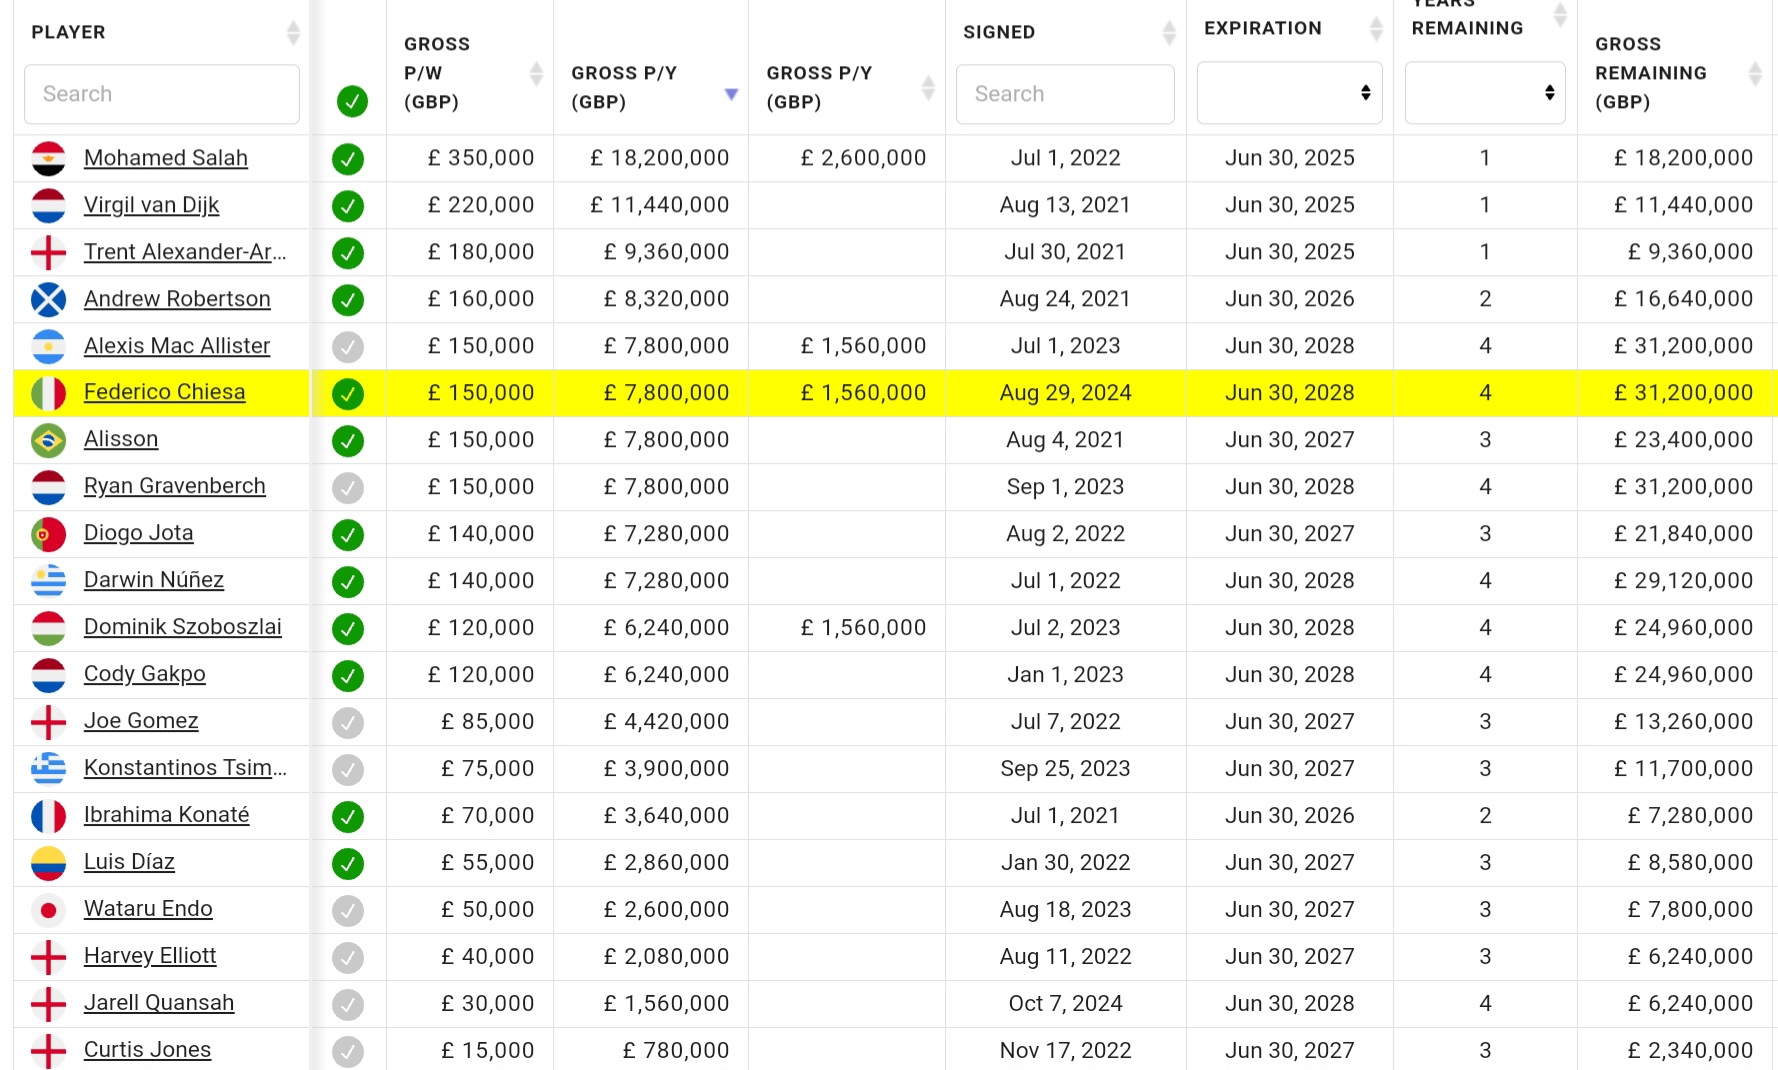1778x1070 pixels.
Task: Sort by Player column arrows
Action: pos(293,33)
